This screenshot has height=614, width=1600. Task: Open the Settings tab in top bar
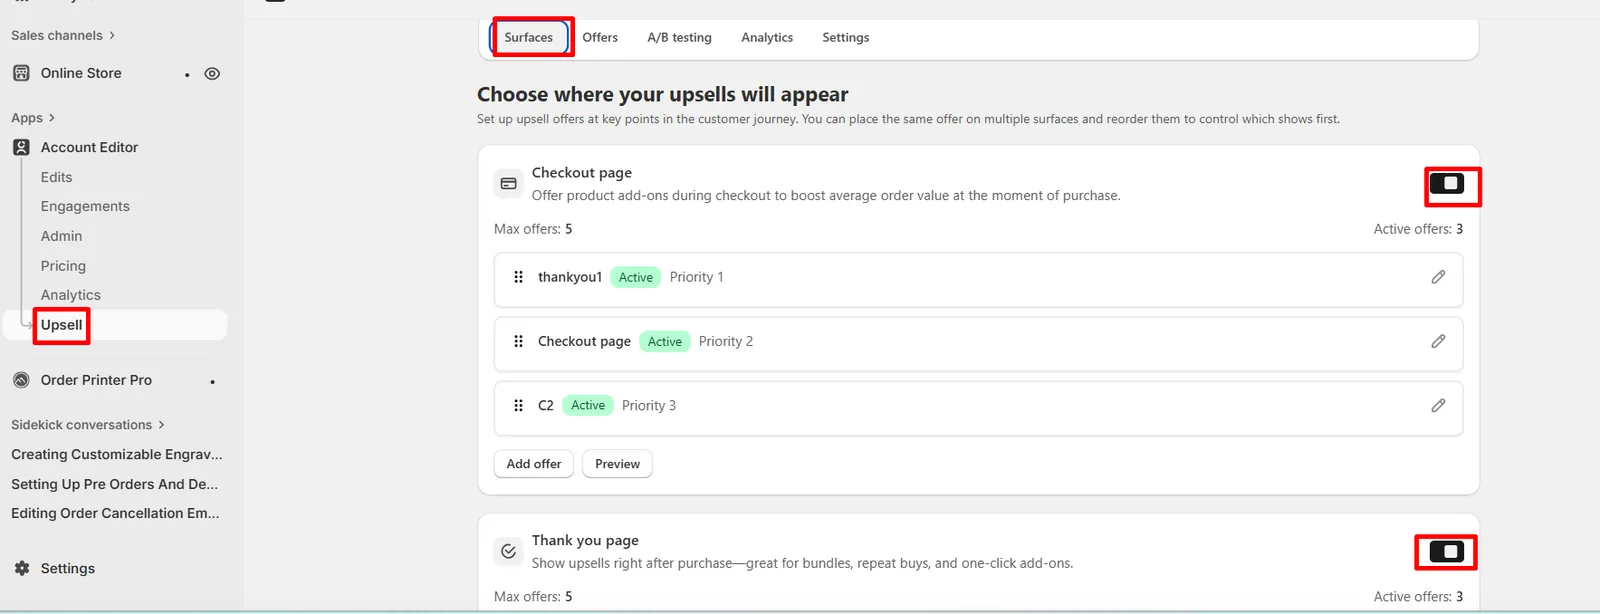[846, 37]
